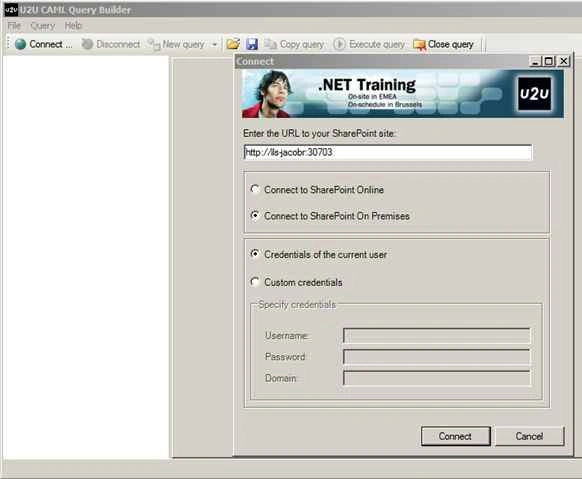Click the U2U logo in banner

pos(534,93)
